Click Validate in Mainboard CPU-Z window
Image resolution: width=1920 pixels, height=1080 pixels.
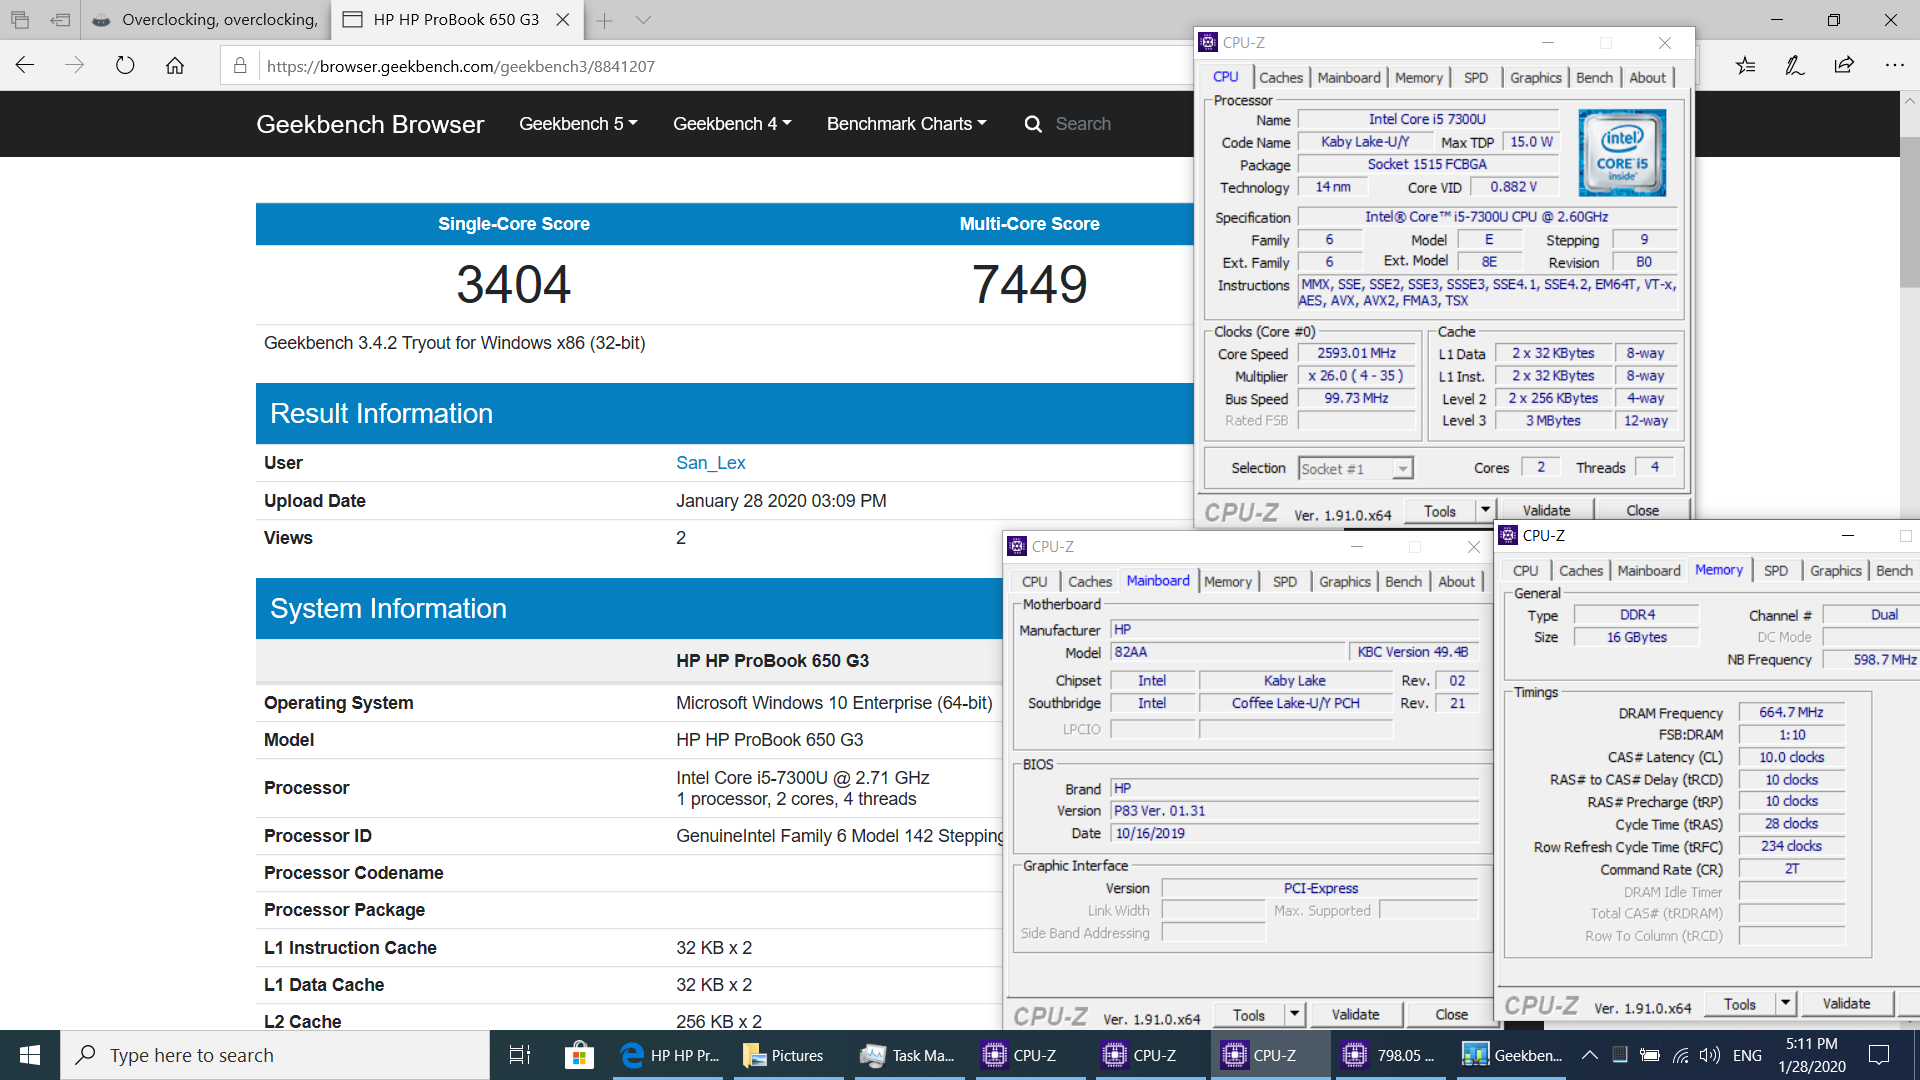(x=1355, y=1014)
